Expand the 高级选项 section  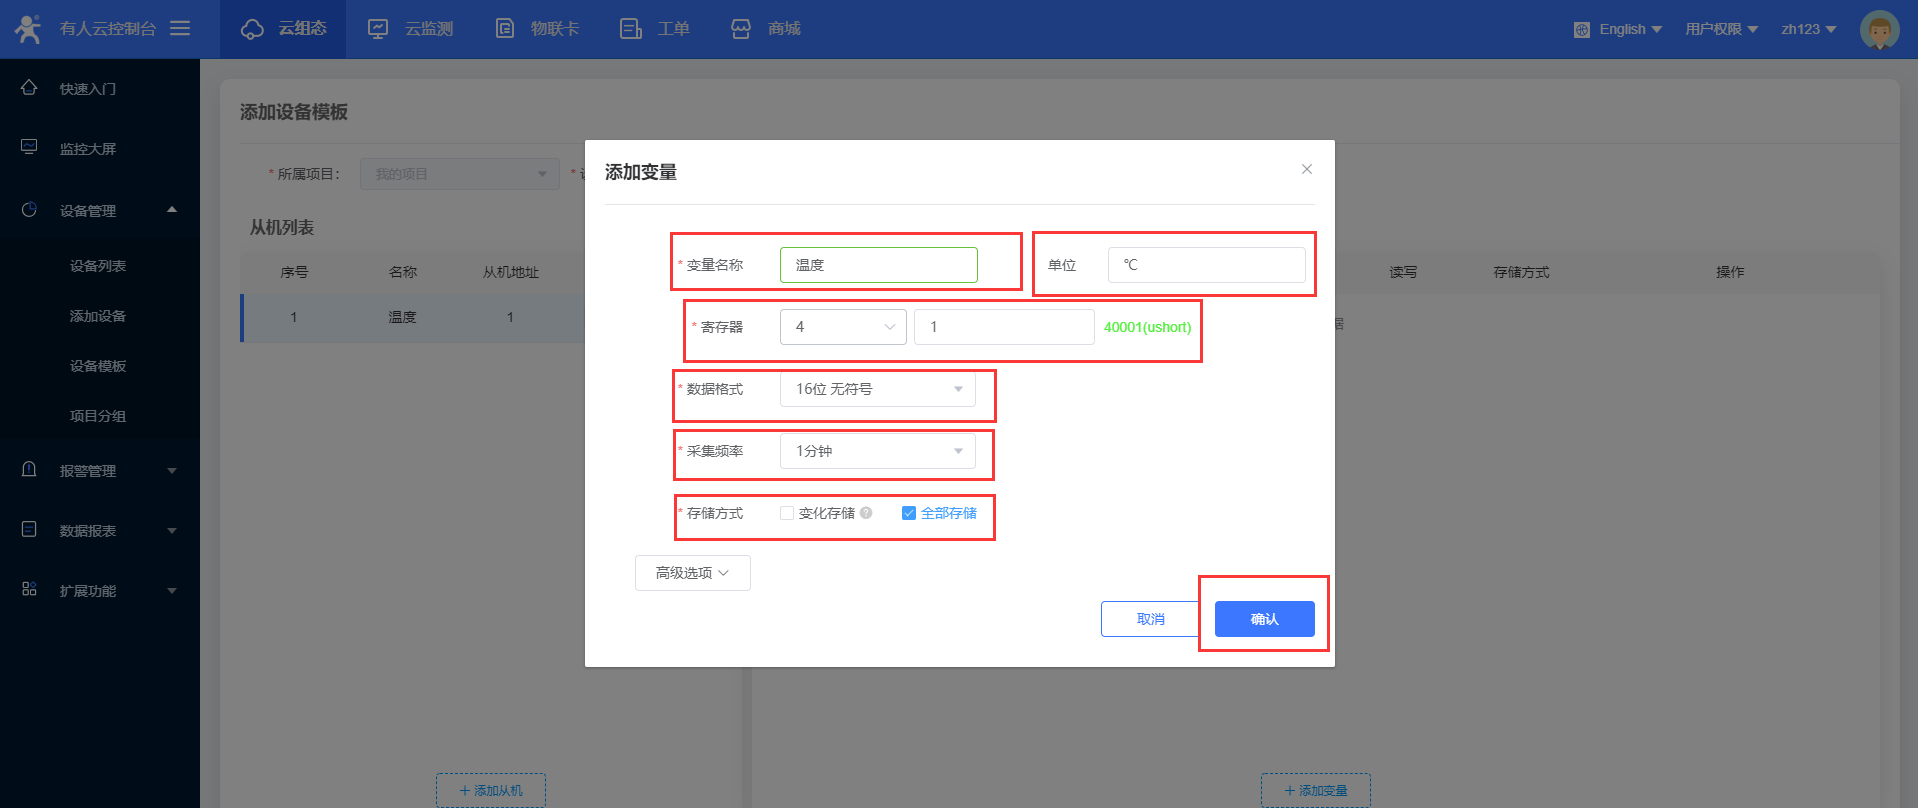(x=692, y=573)
